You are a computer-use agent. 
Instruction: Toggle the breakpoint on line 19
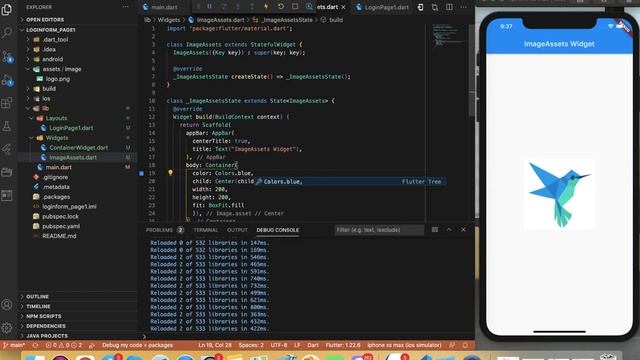click(142, 173)
